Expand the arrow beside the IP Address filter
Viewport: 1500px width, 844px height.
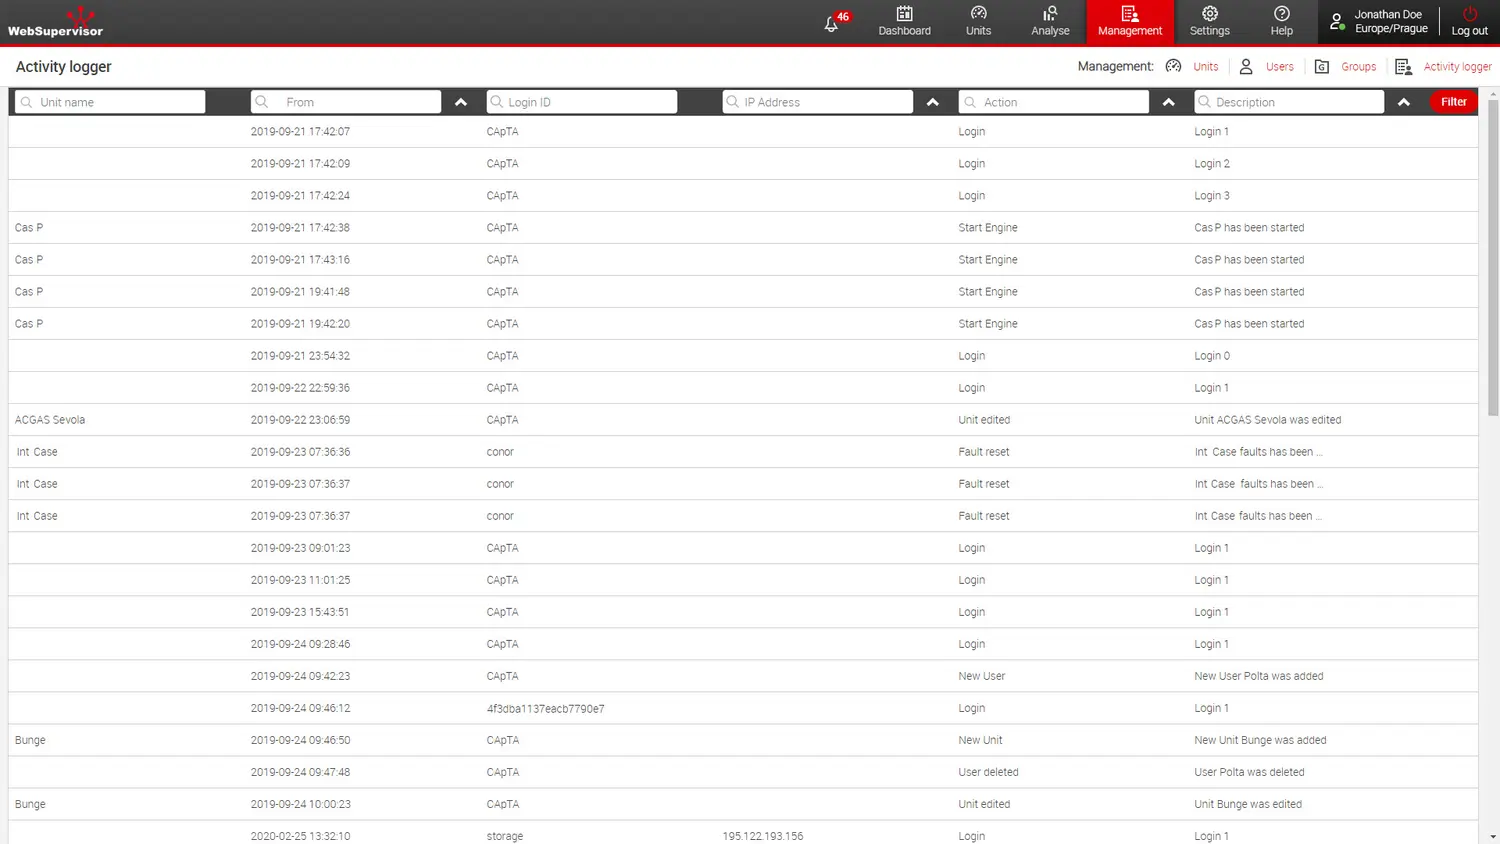coord(933,102)
